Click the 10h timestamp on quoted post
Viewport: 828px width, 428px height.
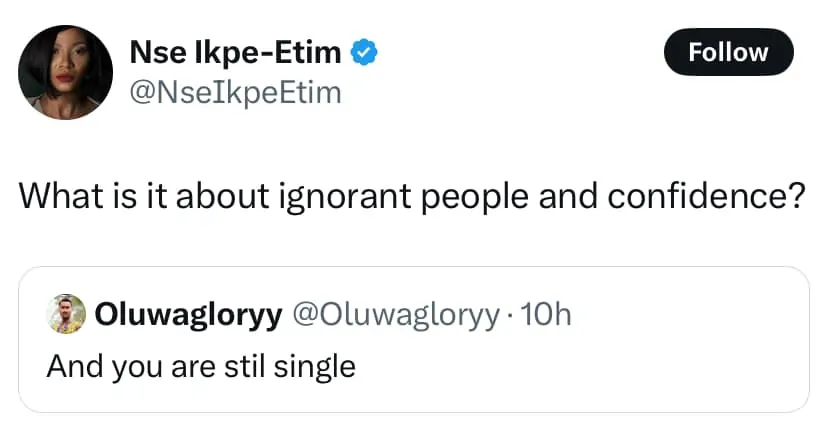[545, 315]
